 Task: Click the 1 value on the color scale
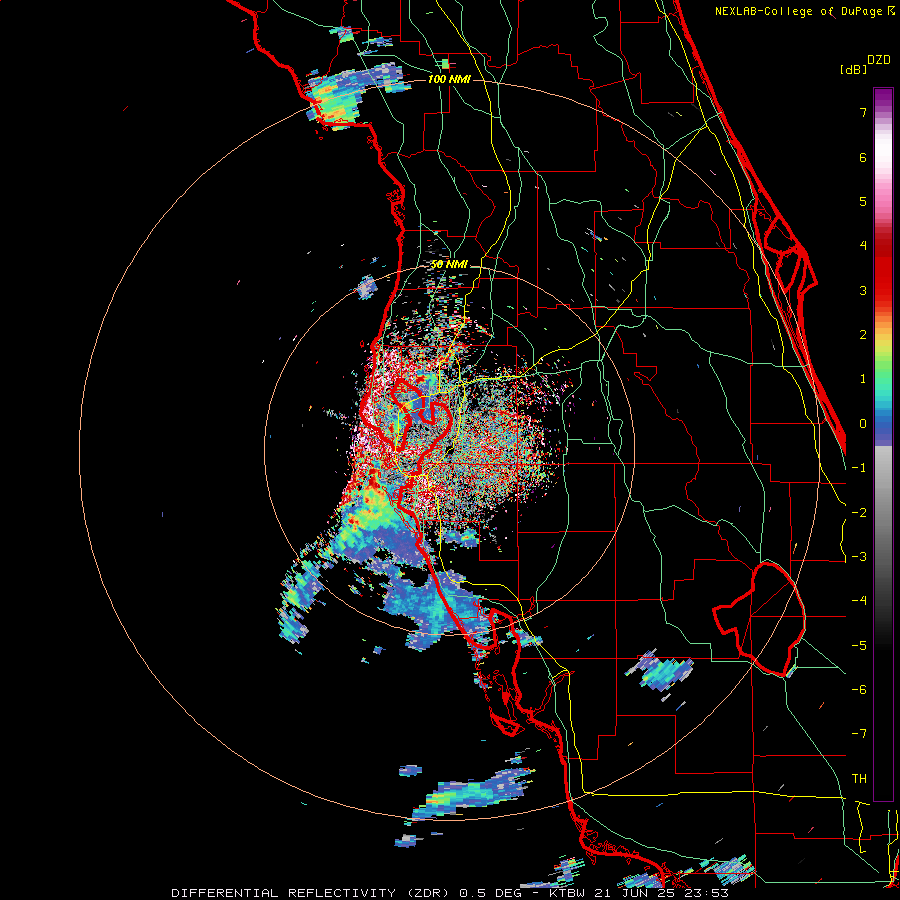click(863, 379)
